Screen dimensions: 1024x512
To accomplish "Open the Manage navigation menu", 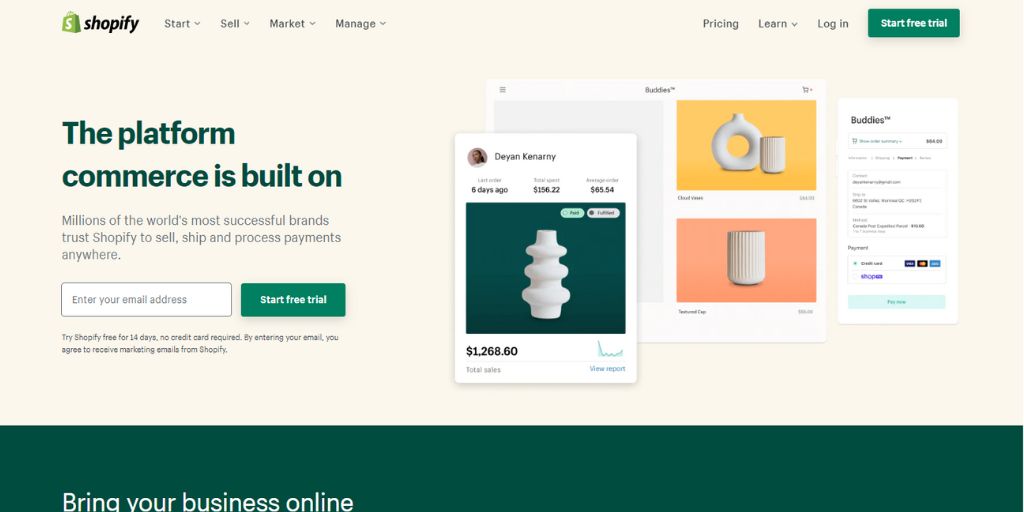I will (360, 24).
